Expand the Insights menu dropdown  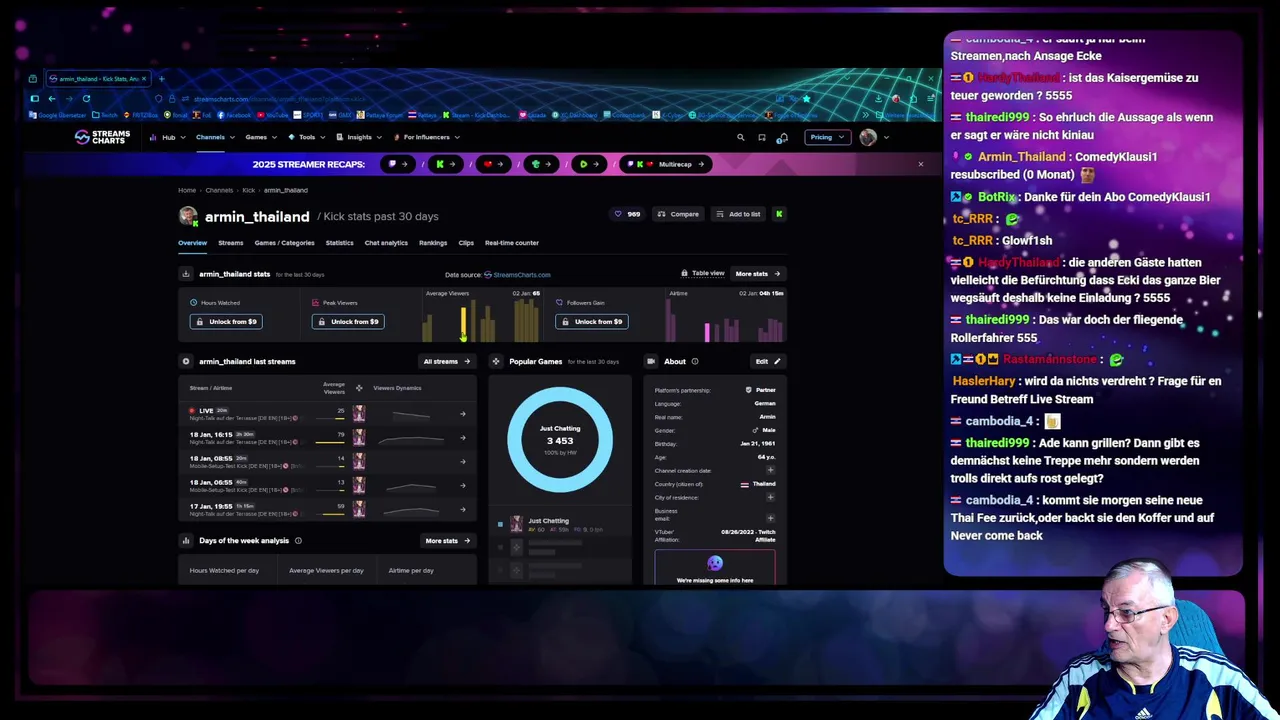359,137
